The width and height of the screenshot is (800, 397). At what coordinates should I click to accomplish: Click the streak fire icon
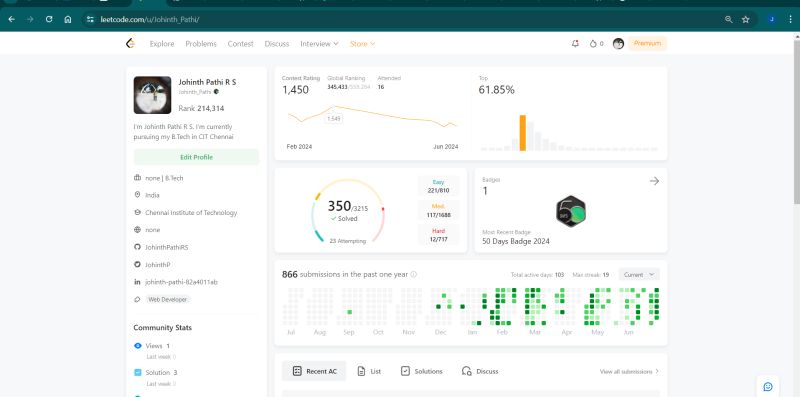593,44
